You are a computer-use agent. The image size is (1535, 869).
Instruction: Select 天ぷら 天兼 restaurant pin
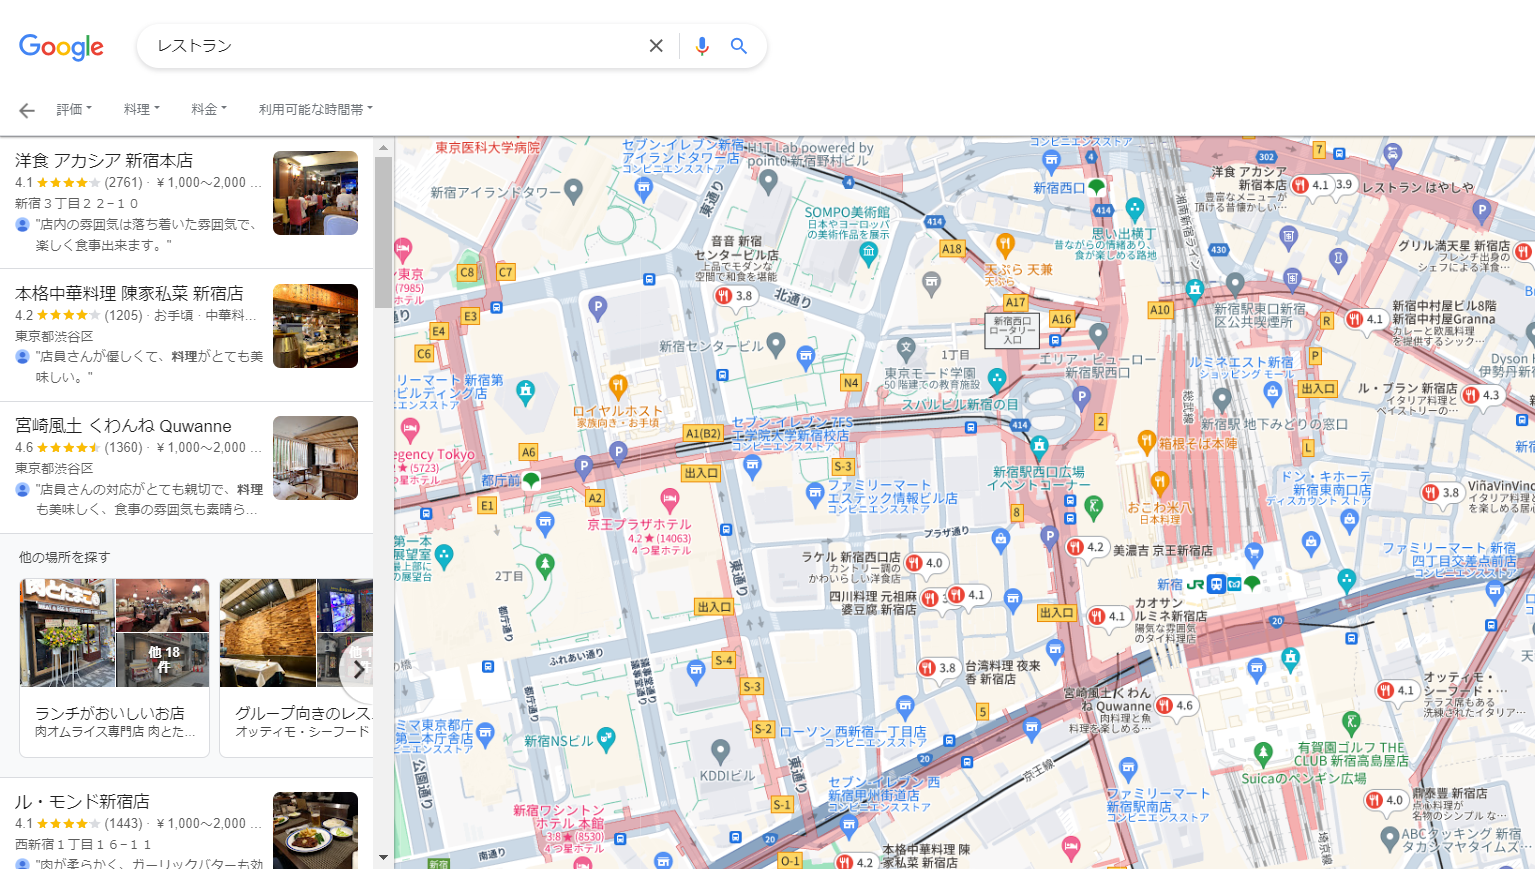tap(1005, 244)
